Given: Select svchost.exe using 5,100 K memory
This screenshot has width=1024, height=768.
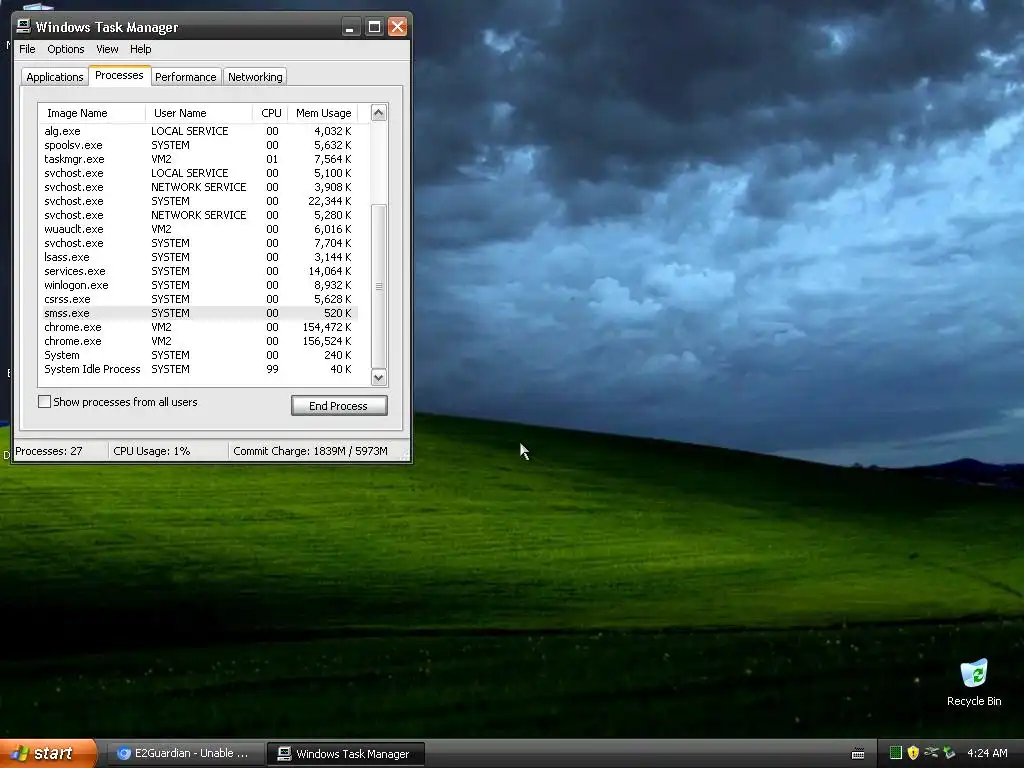Looking at the screenshot, I should coord(199,173).
